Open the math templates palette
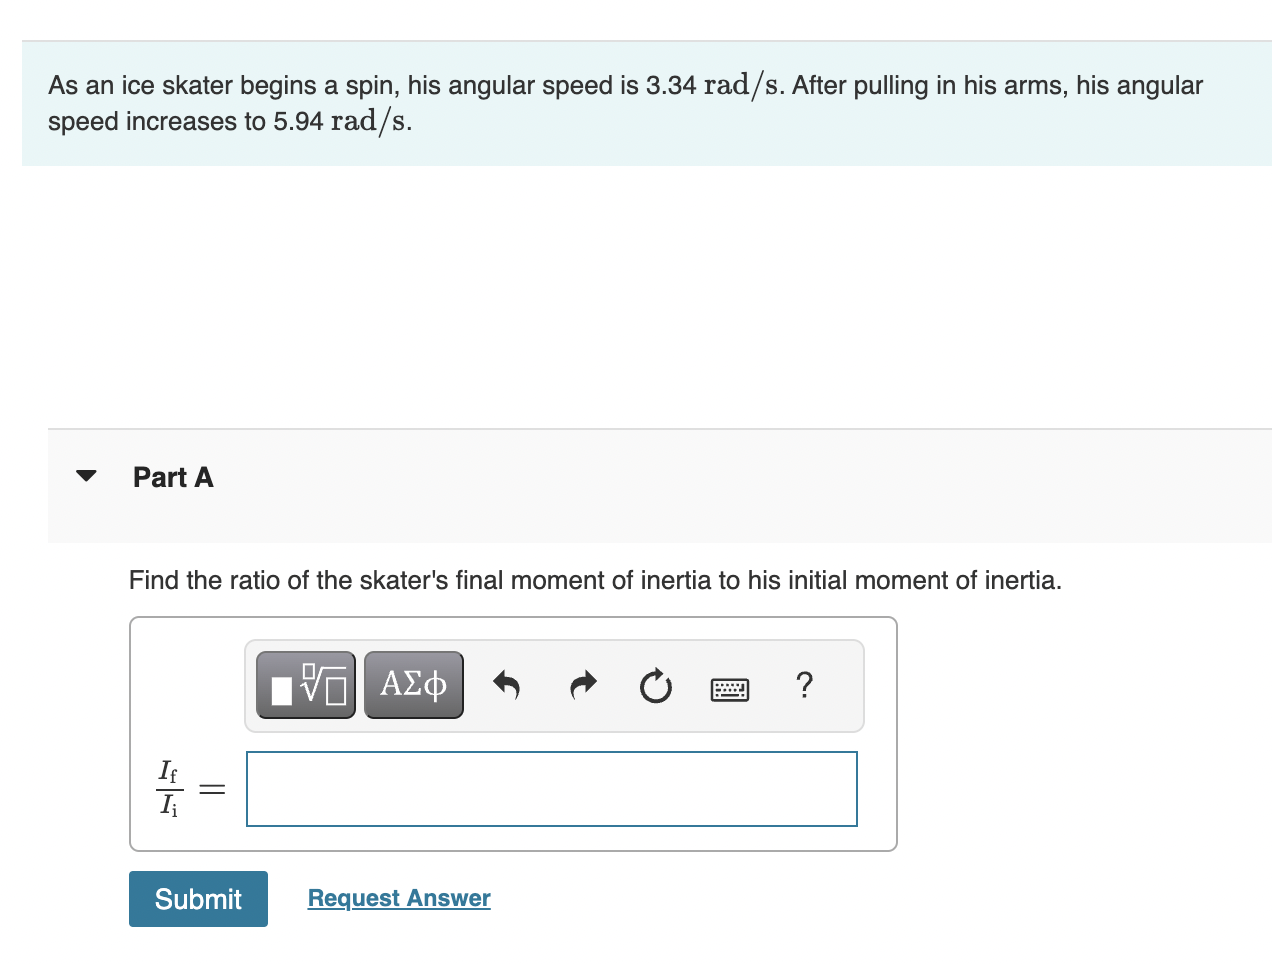This screenshot has width=1272, height=964. coord(305,684)
